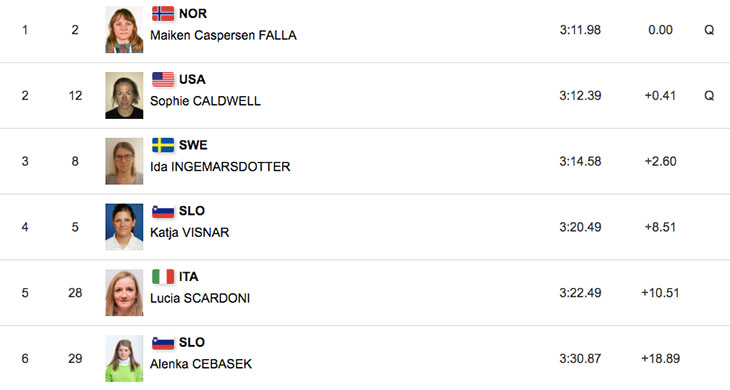Click the Q qualified mark for Falla
730x390 pixels.
(709, 30)
